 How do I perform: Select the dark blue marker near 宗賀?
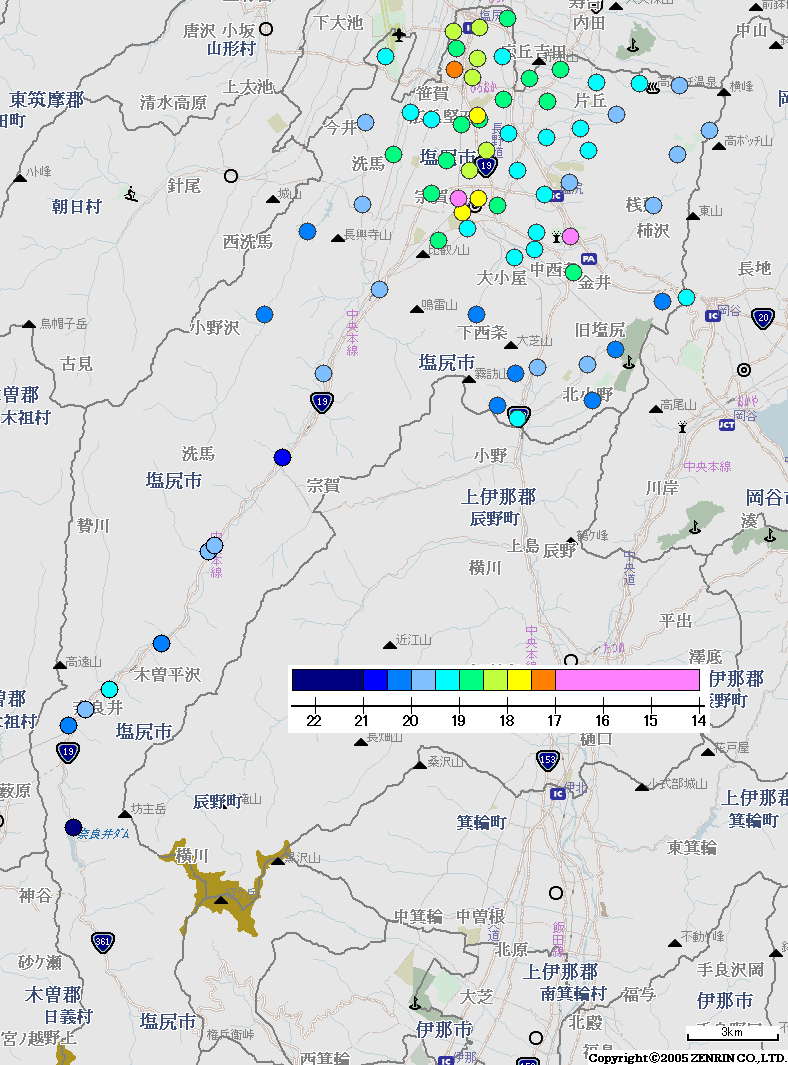coord(282,457)
